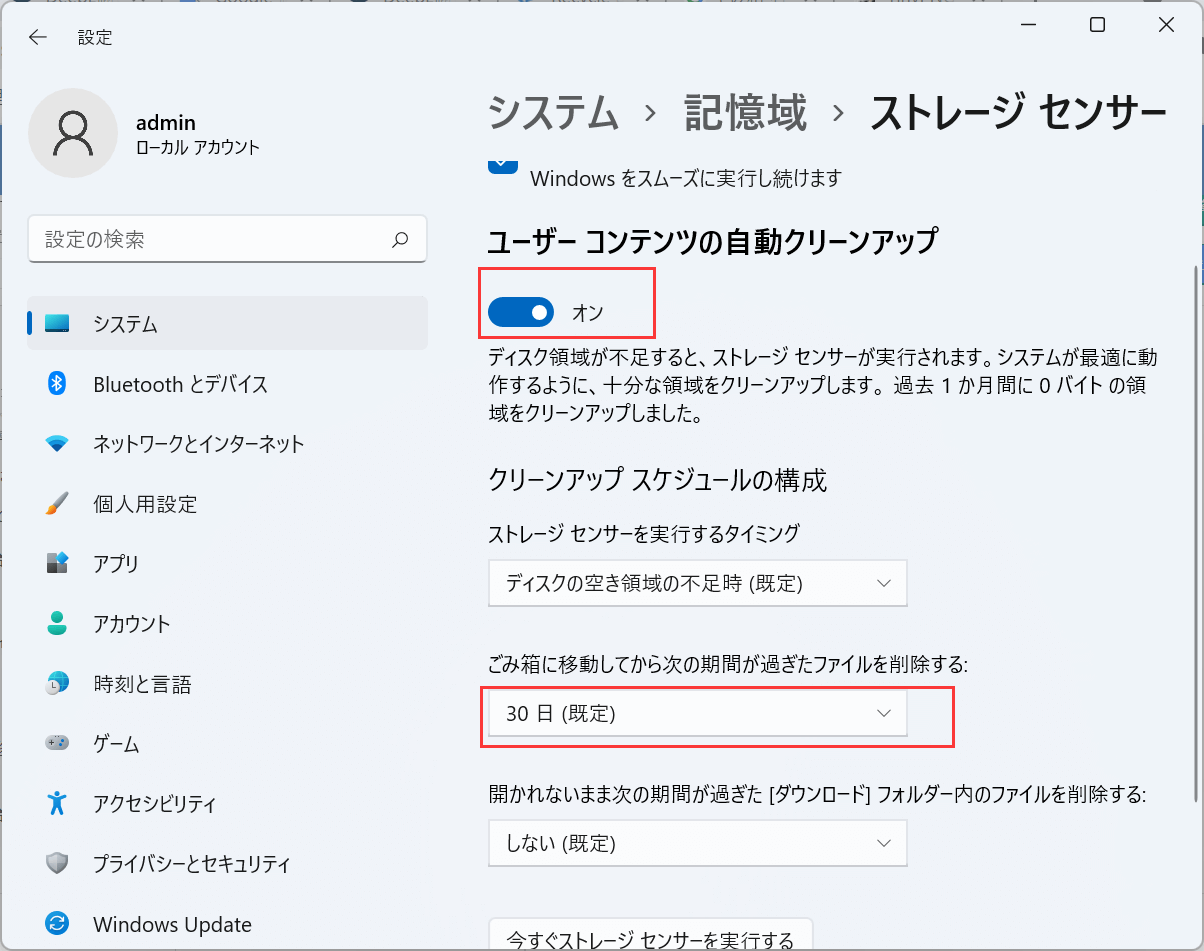Screen dimensions: 1204x951
Task: Select the アクセシビリティ sidebar entry
Action: (x=57, y=804)
